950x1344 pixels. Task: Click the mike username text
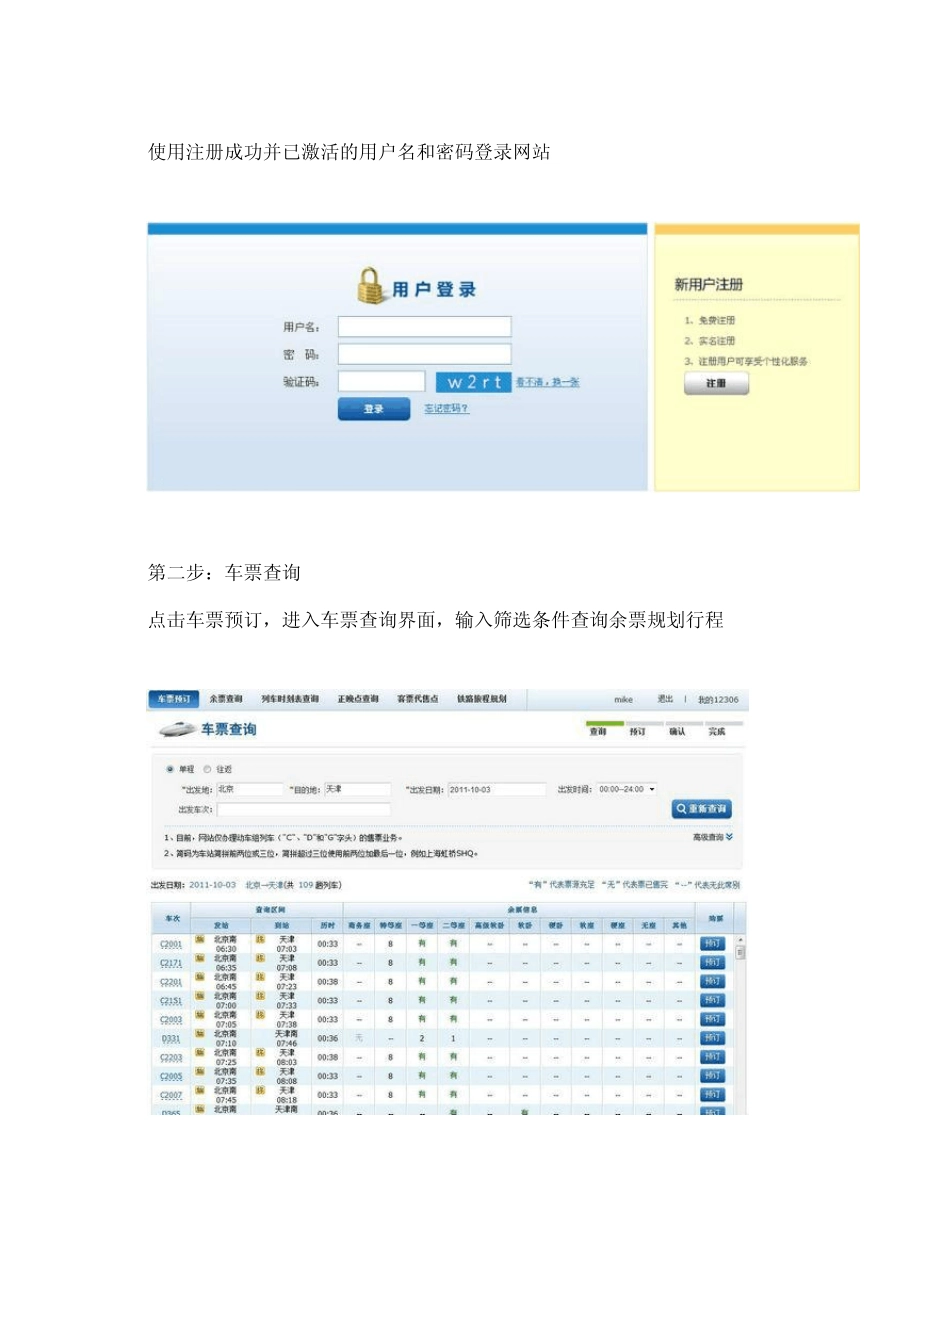(623, 699)
